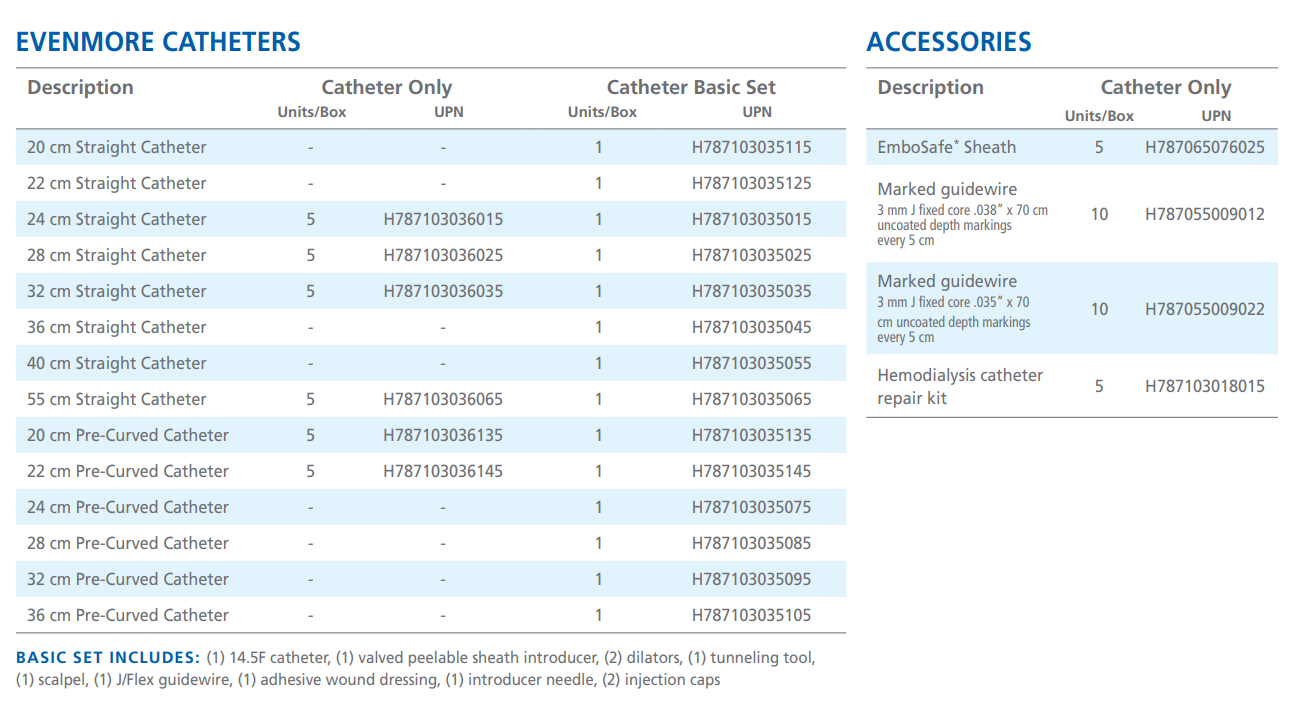This screenshot has height=704, width=1290.
Task: Click repair kit UPN H787103018015
Action: click(1204, 386)
